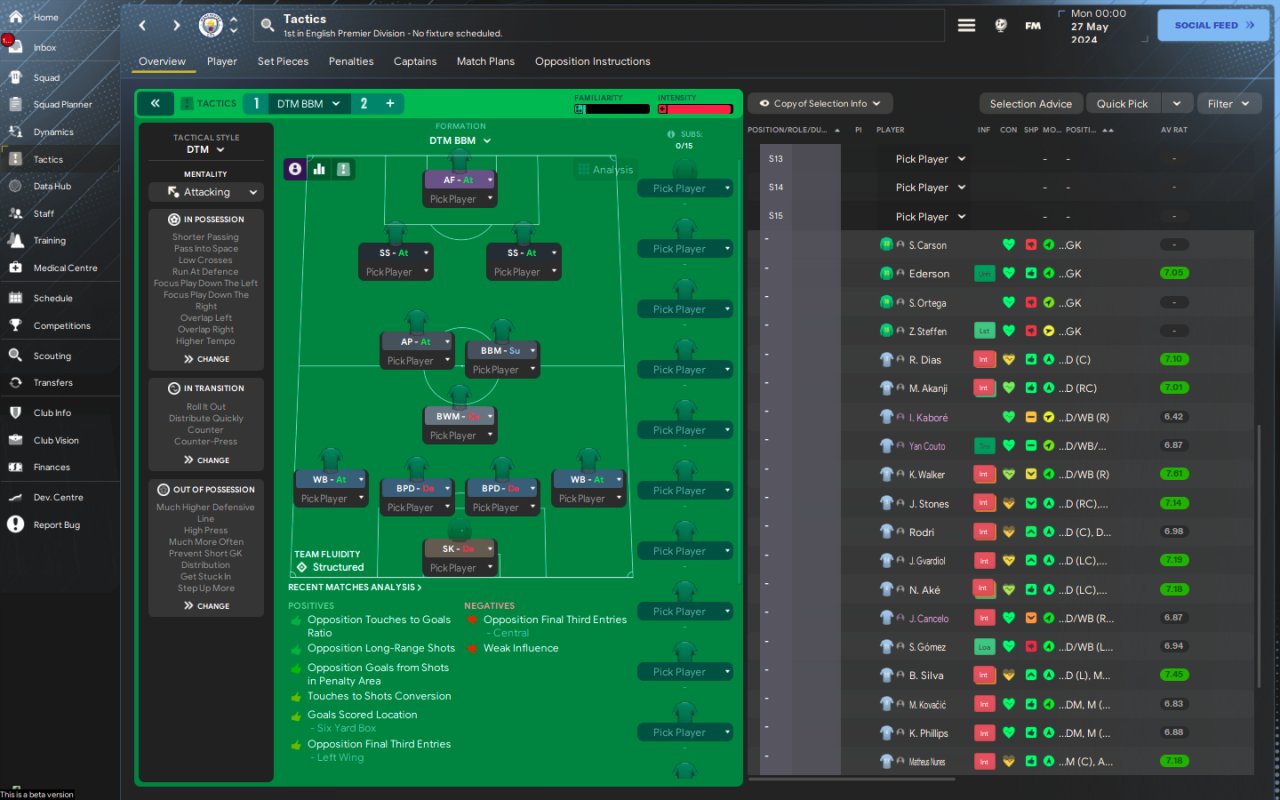The height and width of the screenshot is (800, 1280).
Task: Click the Training cone icon in the sidebar
Action: tap(16, 240)
